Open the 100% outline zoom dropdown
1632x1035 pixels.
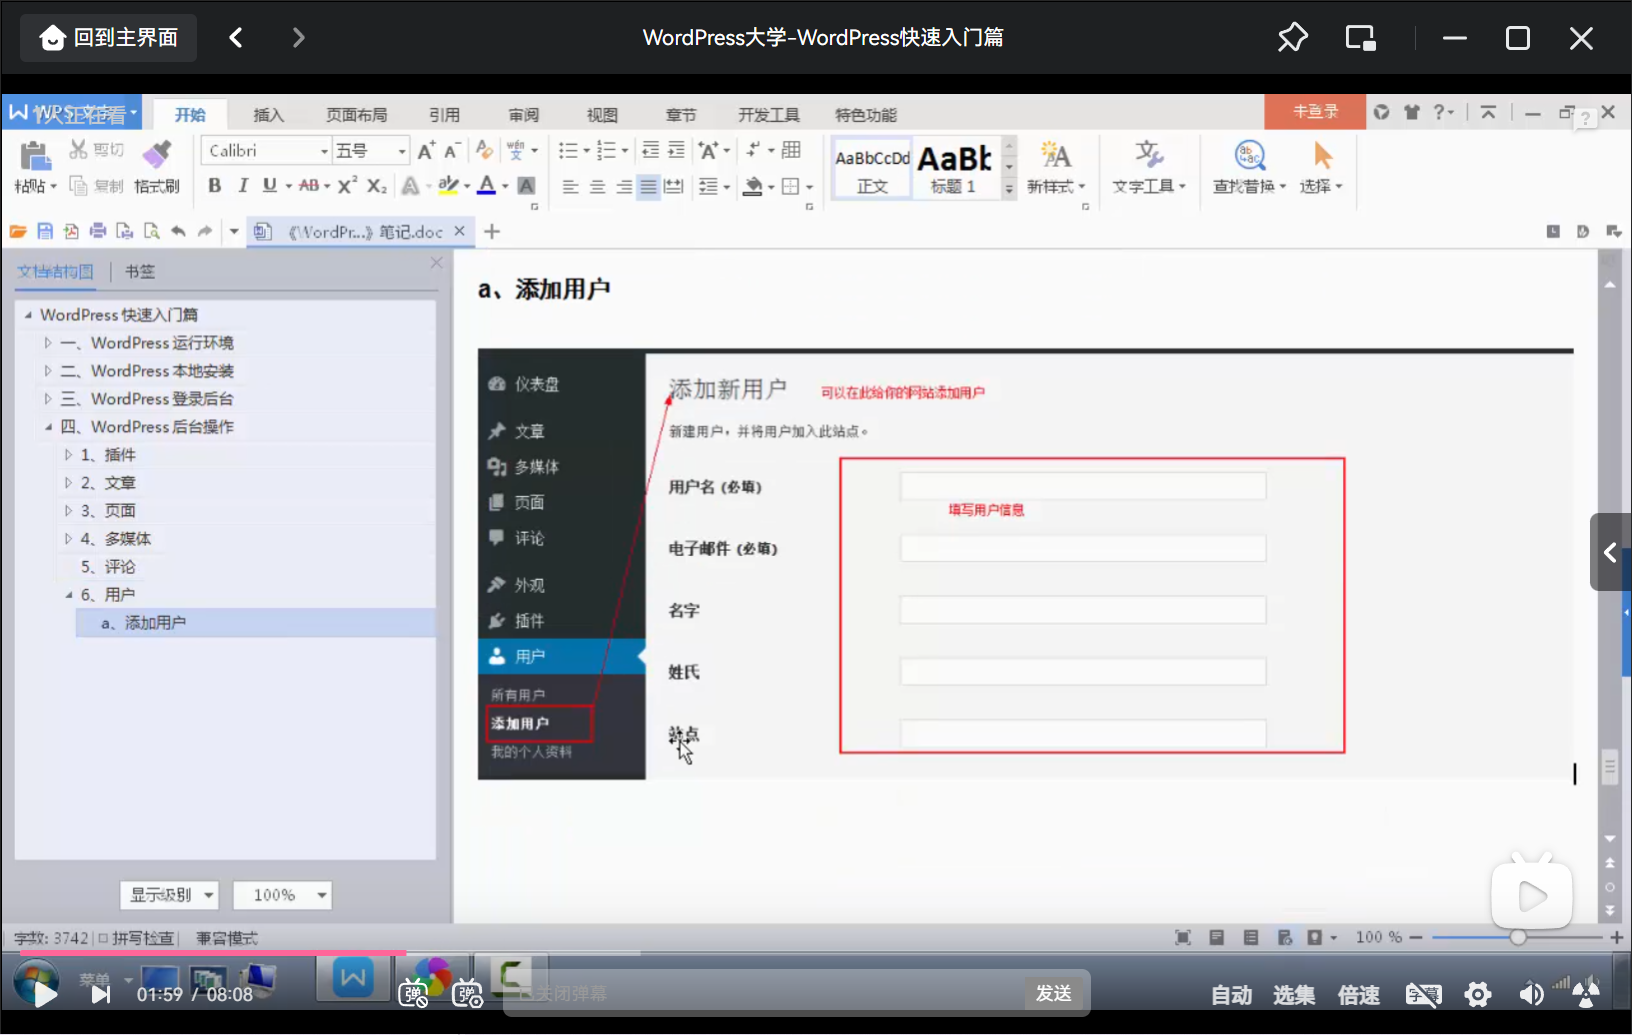pyautogui.click(x=282, y=895)
